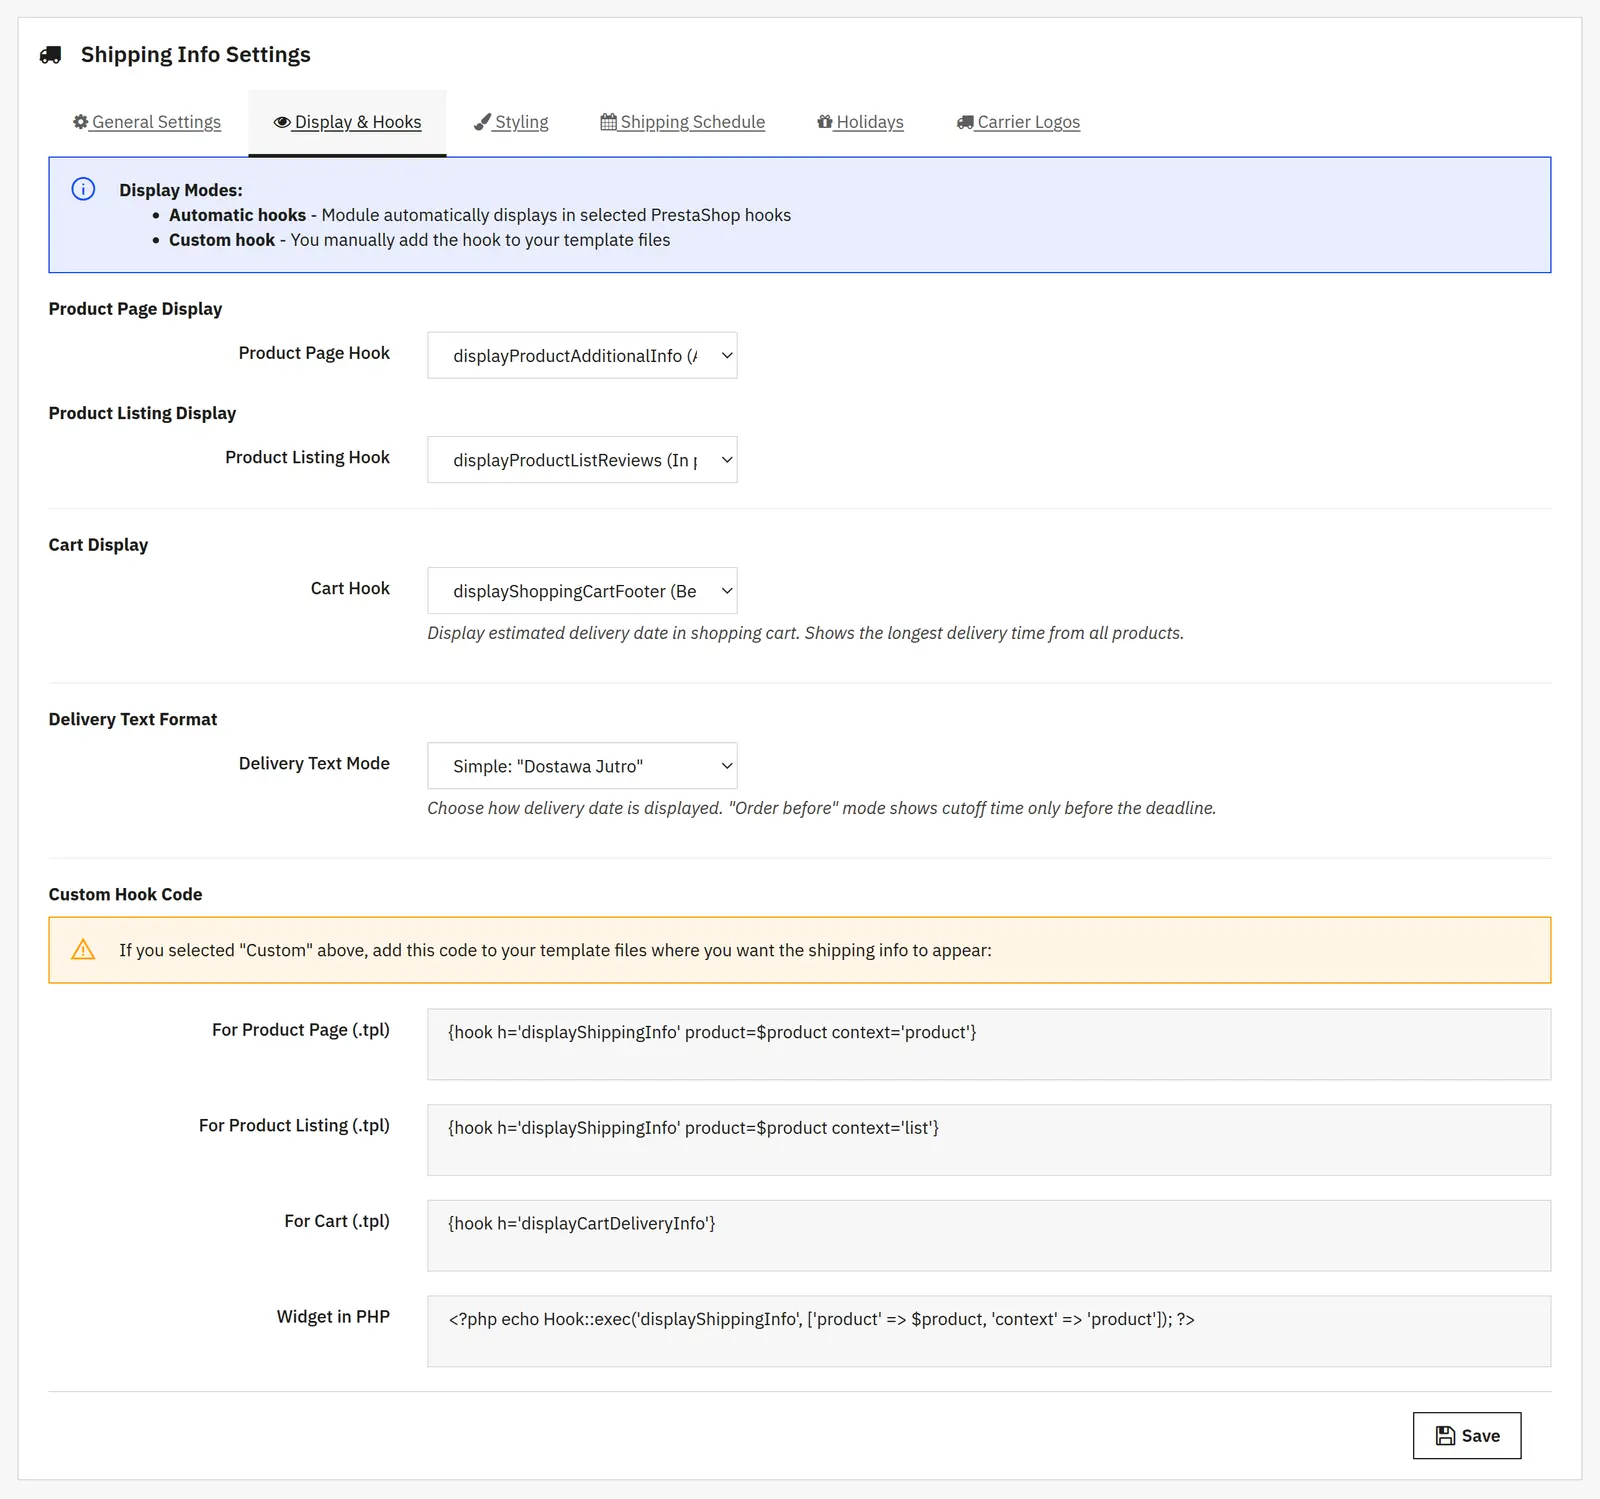The width and height of the screenshot is (1600, 1499).
Task: Click the Product Page Display heading
Action: pyautogui.click(x=135, y=309)
